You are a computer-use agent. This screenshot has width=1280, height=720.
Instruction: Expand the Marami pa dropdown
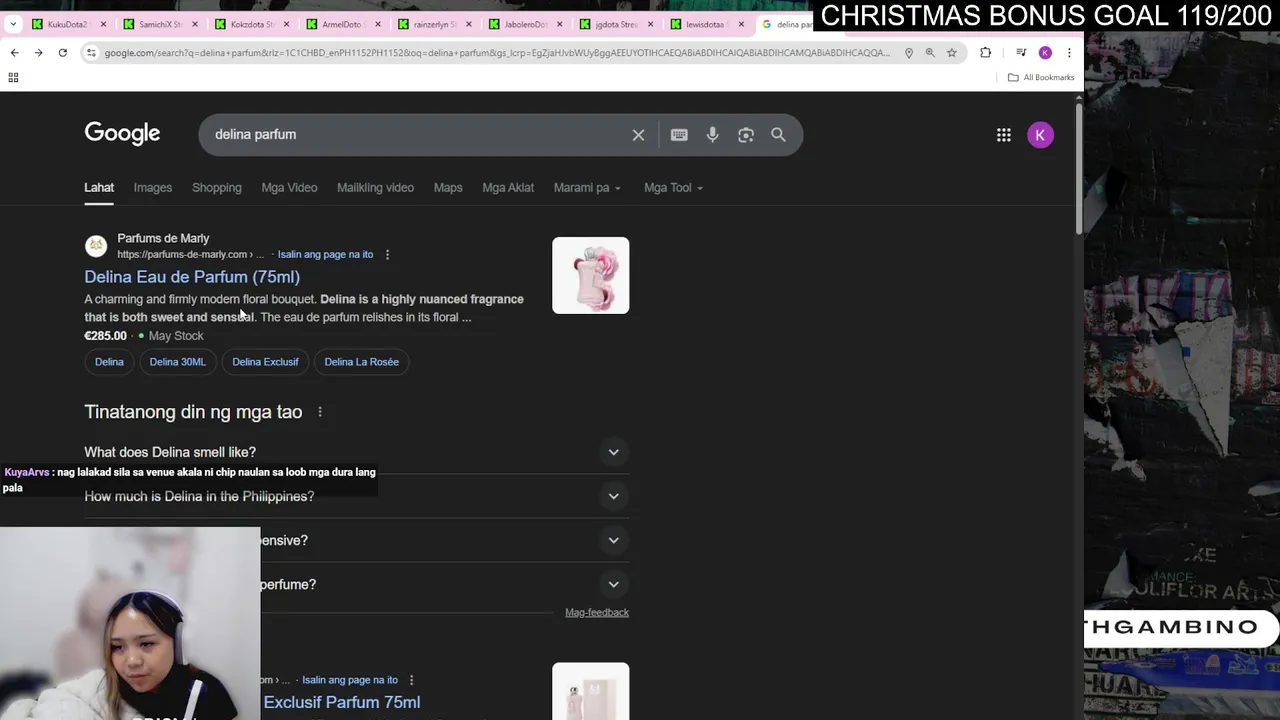click(587, 188)
